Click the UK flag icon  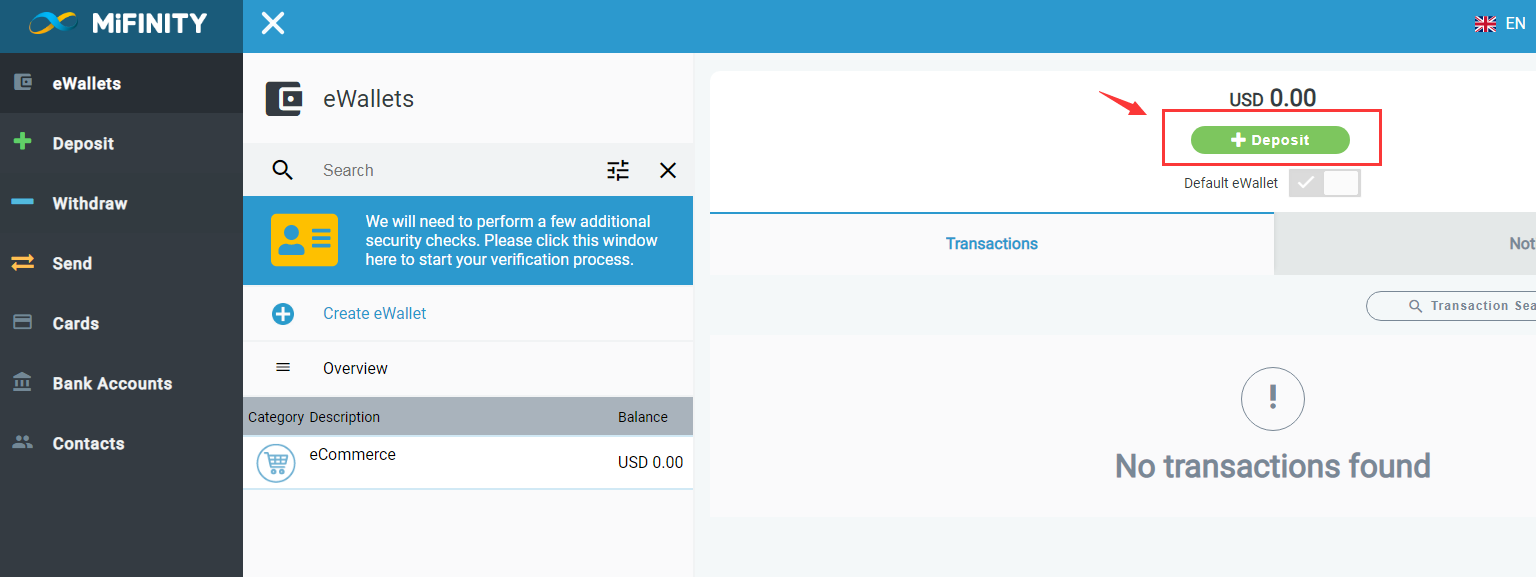point(1485,23)
